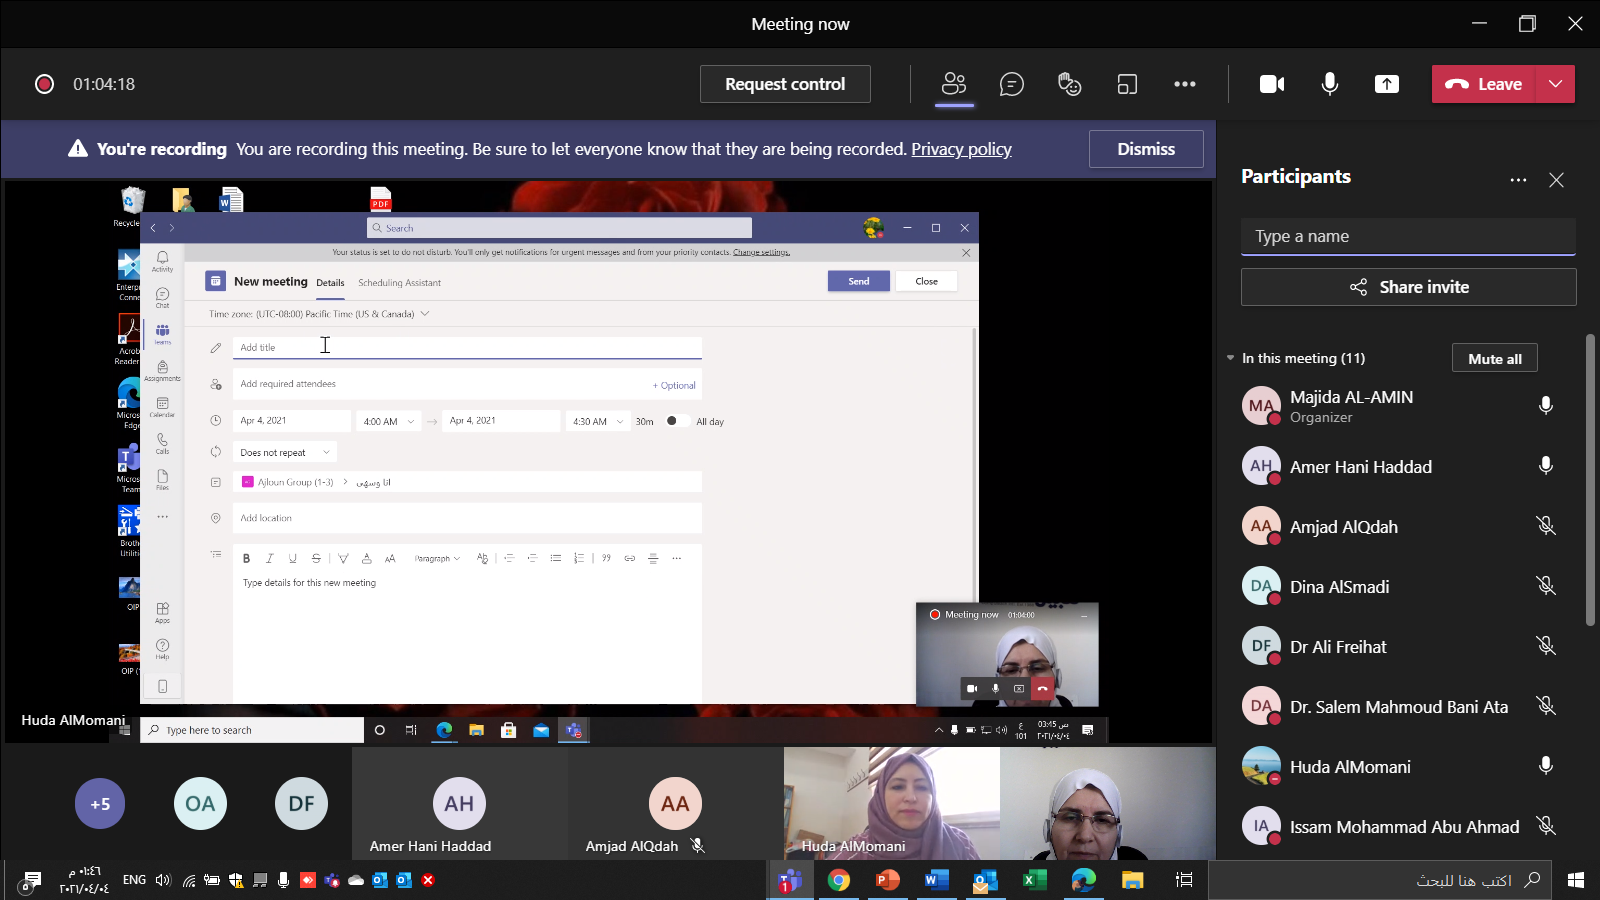Open Outlook mail from the taskbar
Screen dimensions: 1600x900
click(x=985, y=880)
